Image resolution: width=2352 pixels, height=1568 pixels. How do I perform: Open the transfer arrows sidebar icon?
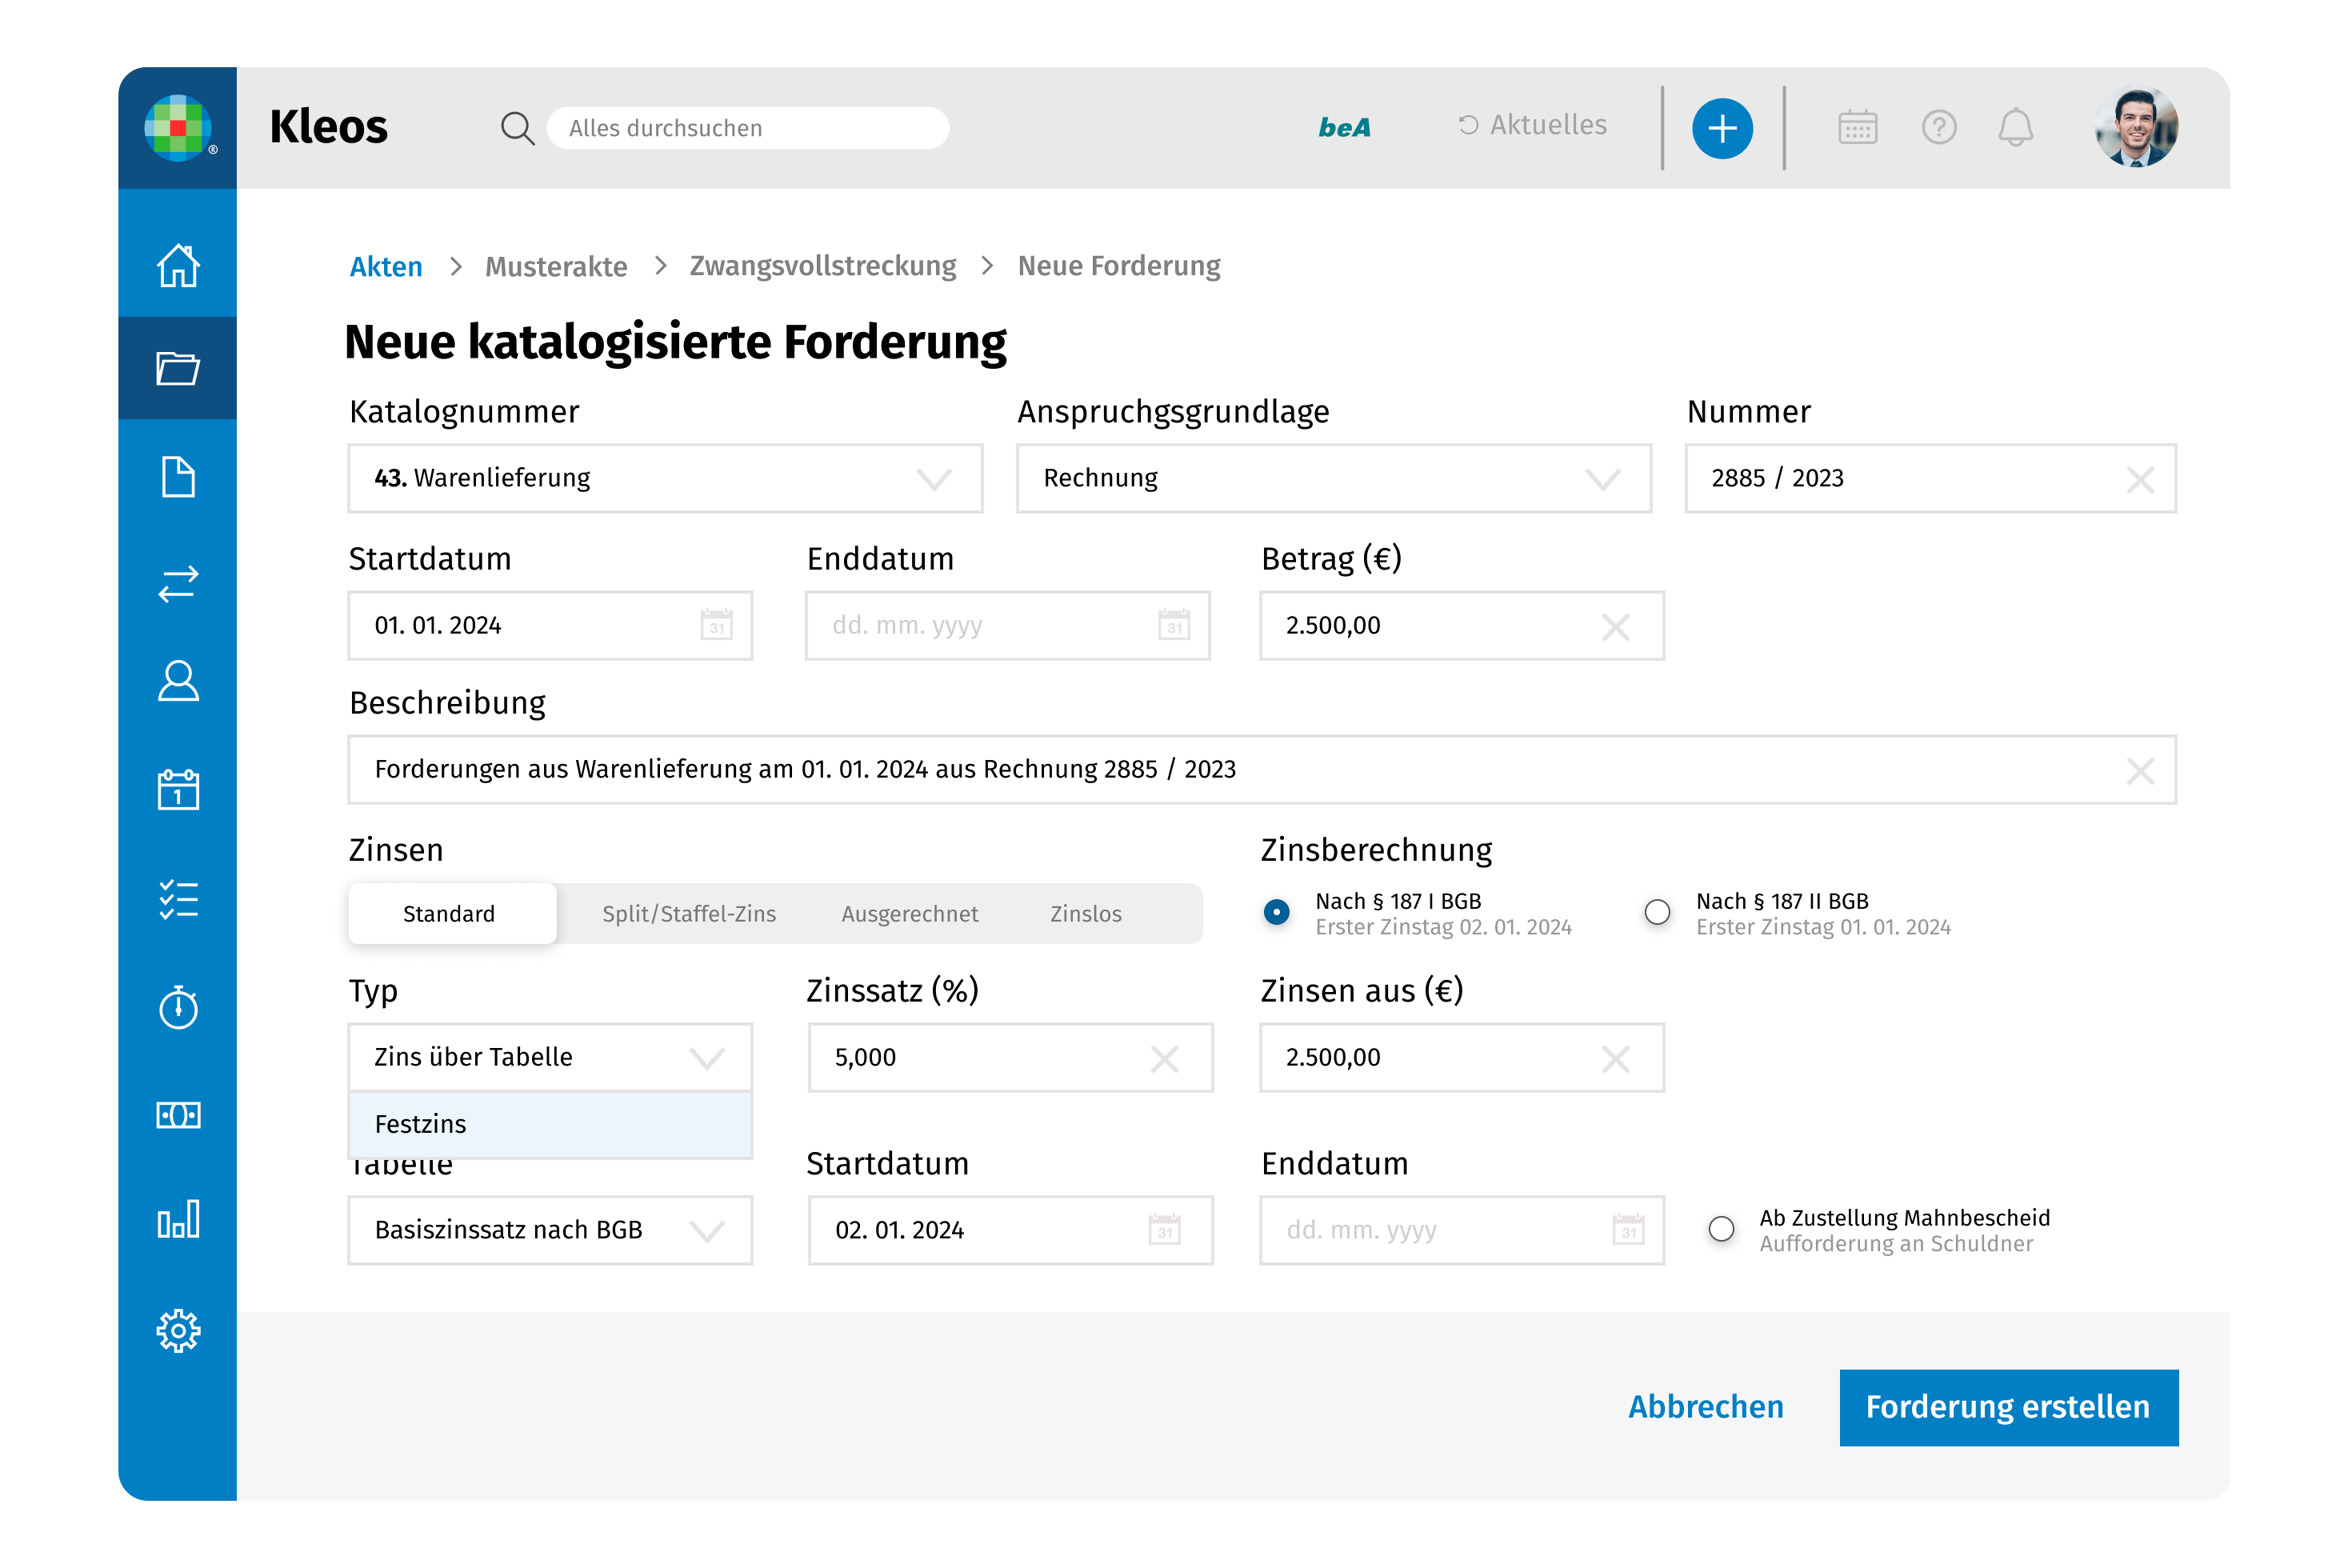point(178,584)
